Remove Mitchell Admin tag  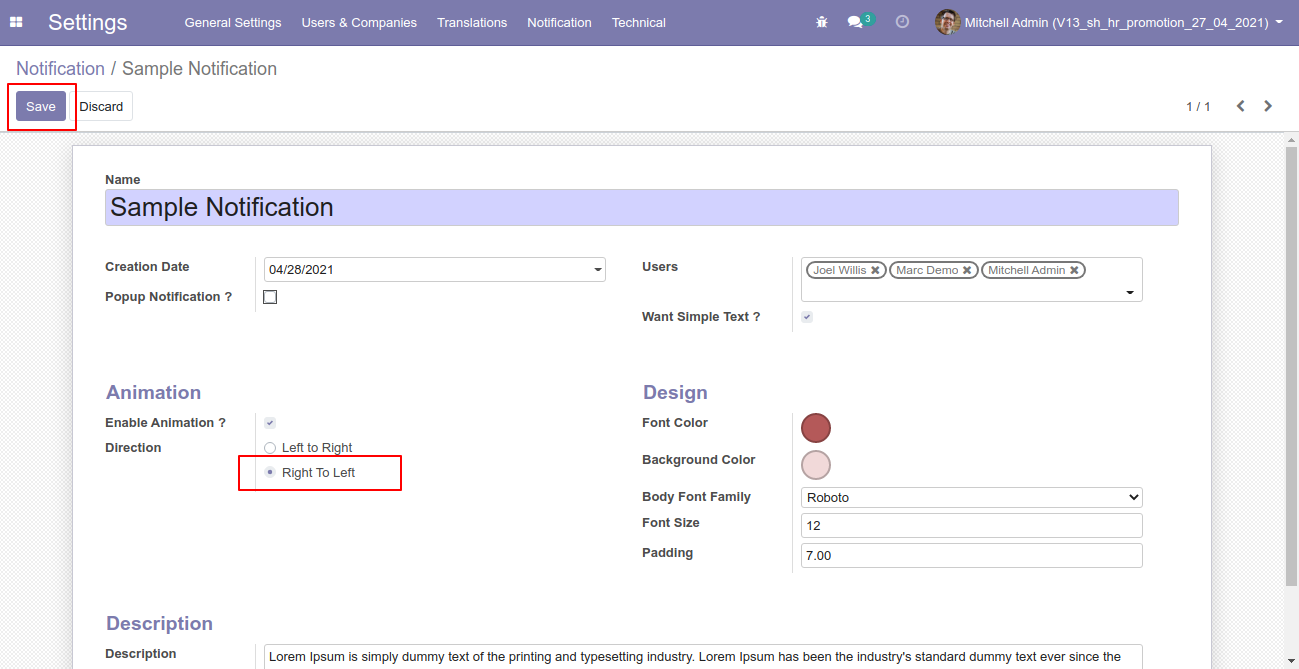[1074, 270]
